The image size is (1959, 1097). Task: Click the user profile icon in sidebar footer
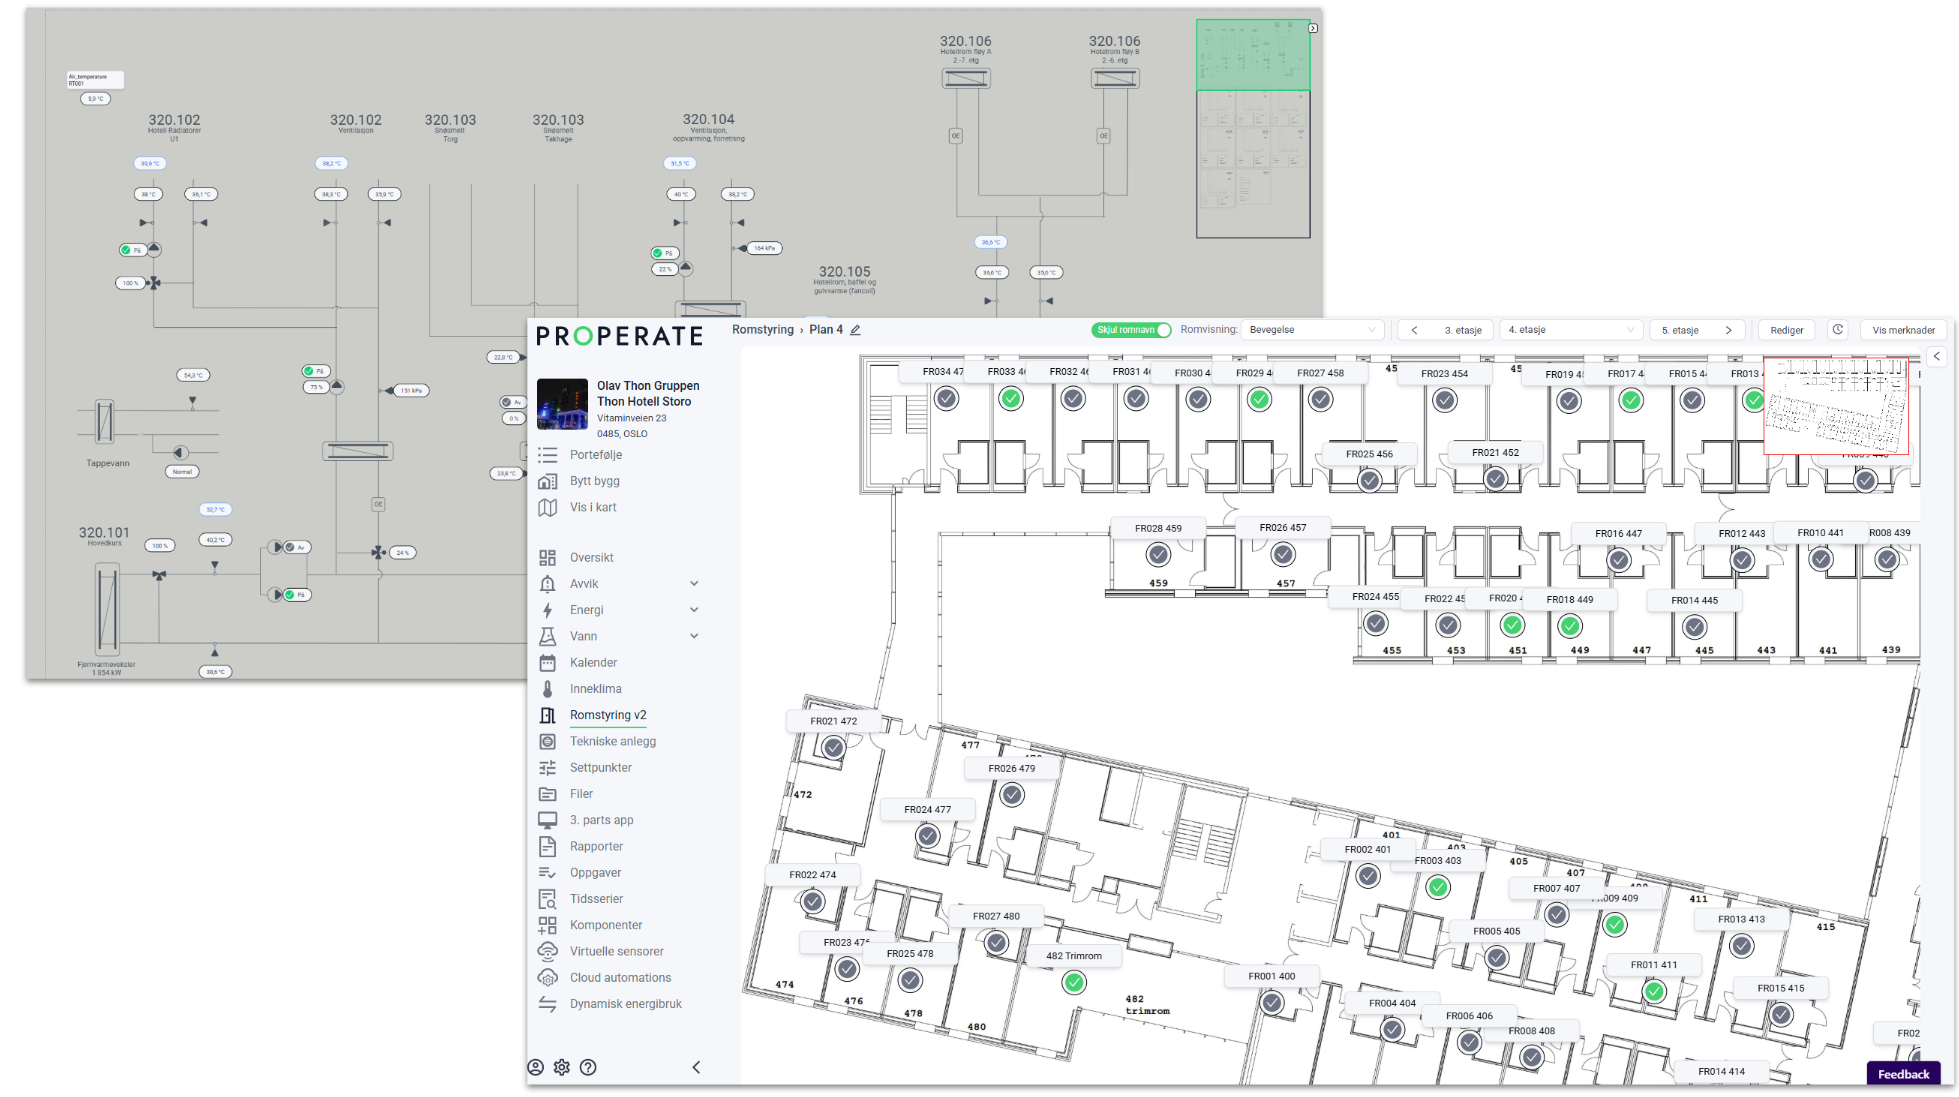[x=536, y=1067]
